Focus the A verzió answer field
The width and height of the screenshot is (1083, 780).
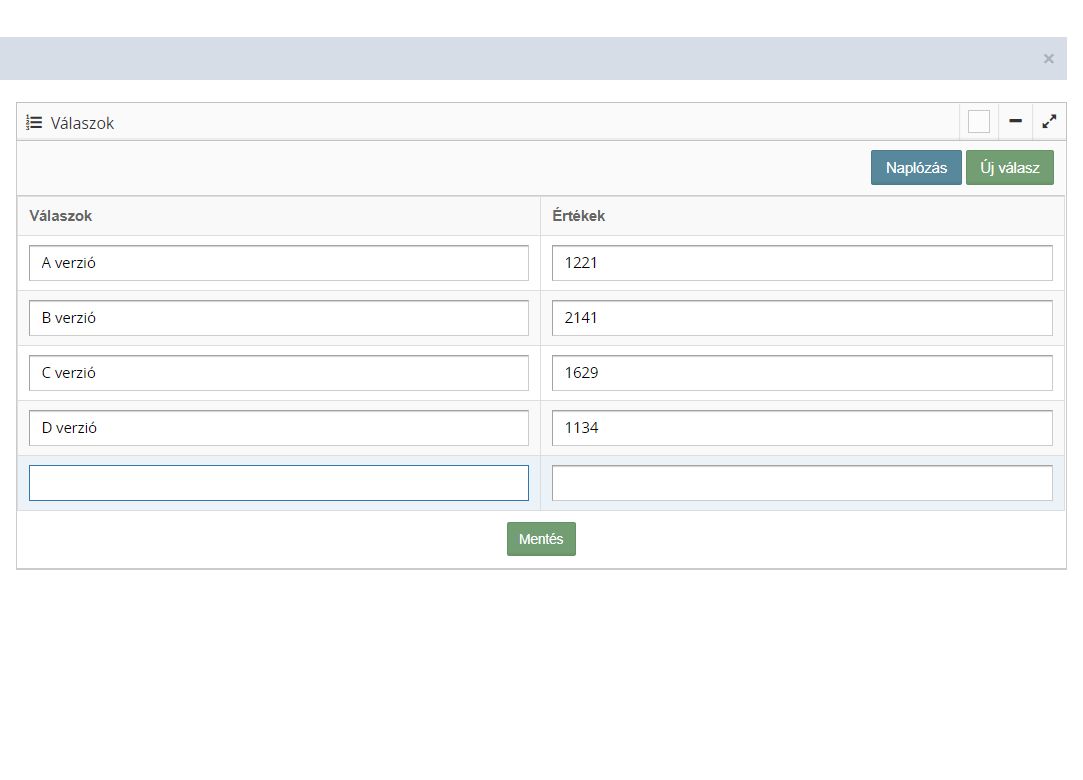tap(278, 263)
